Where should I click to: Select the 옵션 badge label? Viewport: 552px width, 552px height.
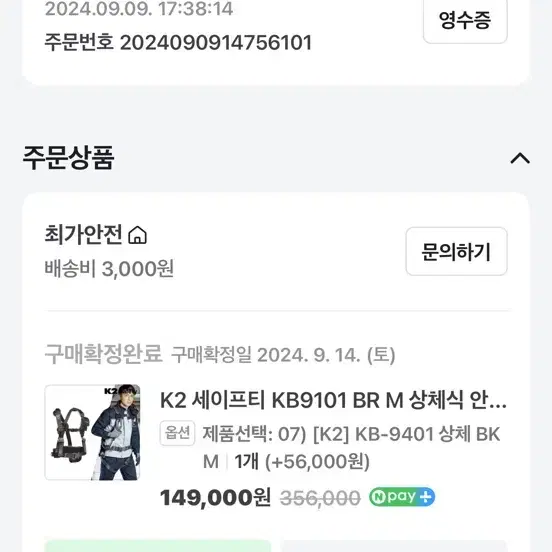click(x=177, y=433)
